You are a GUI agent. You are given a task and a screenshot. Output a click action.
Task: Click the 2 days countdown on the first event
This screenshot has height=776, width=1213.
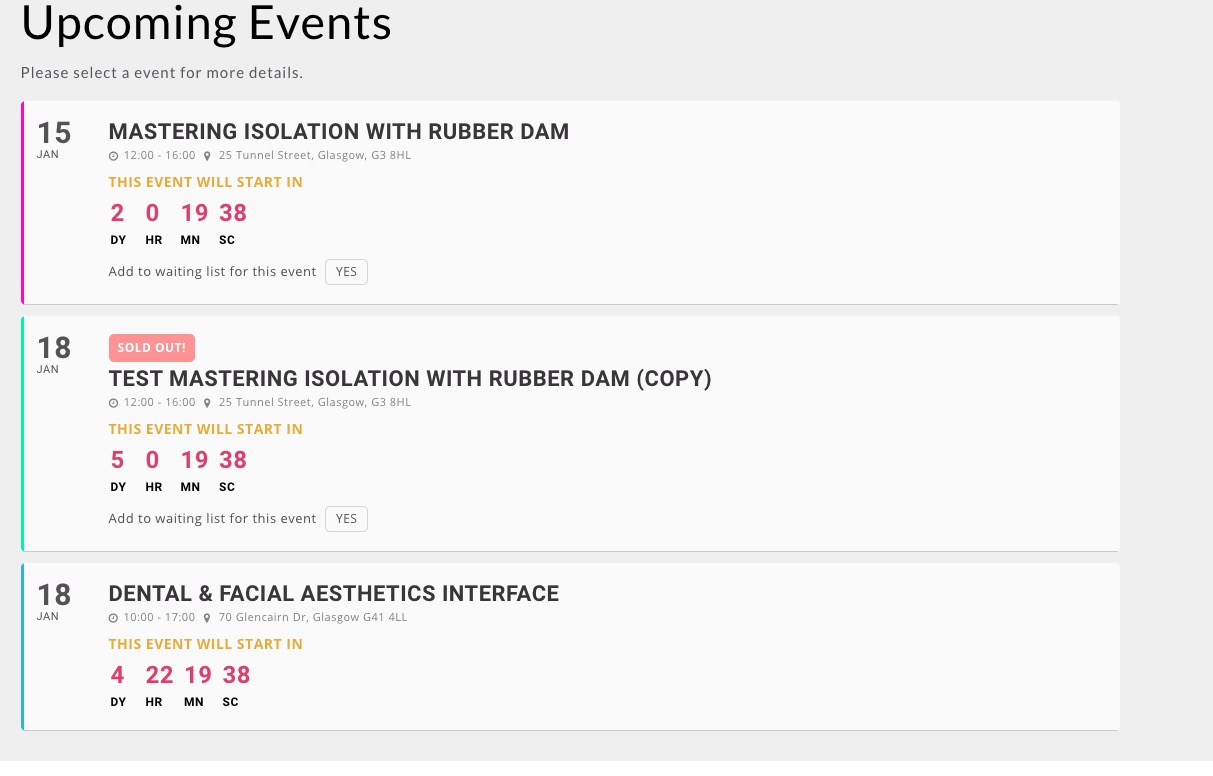point(118,213)
